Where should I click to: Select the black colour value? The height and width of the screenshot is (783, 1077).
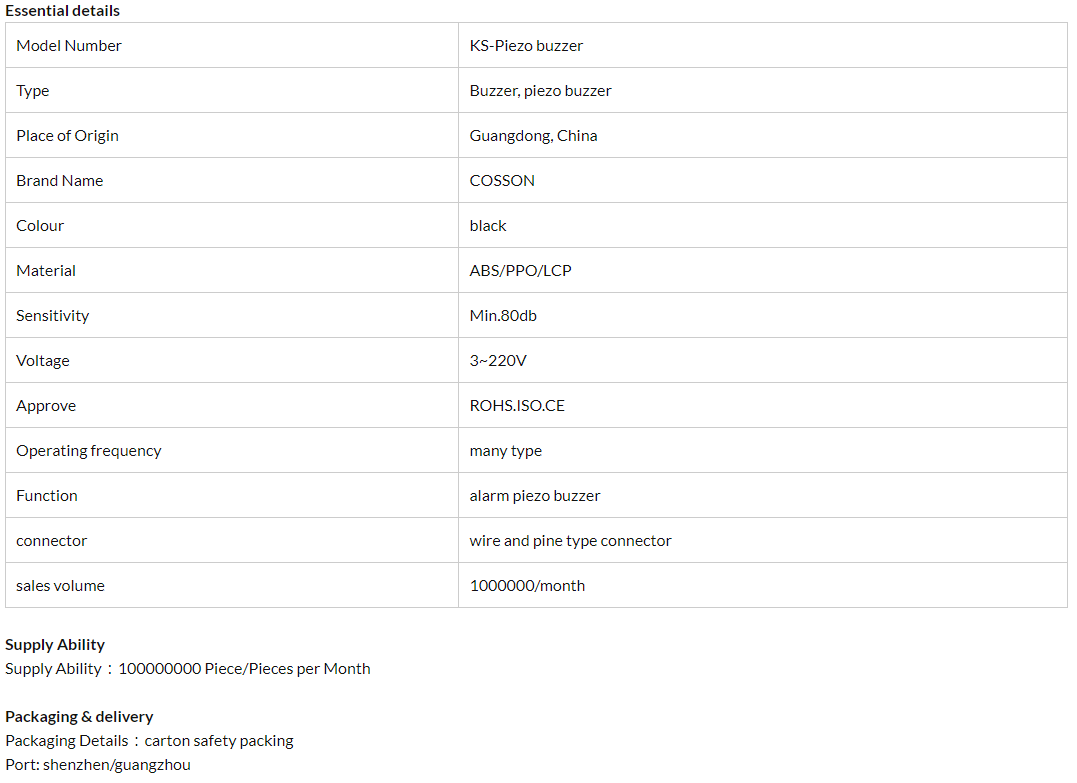(x=488, y=226)
